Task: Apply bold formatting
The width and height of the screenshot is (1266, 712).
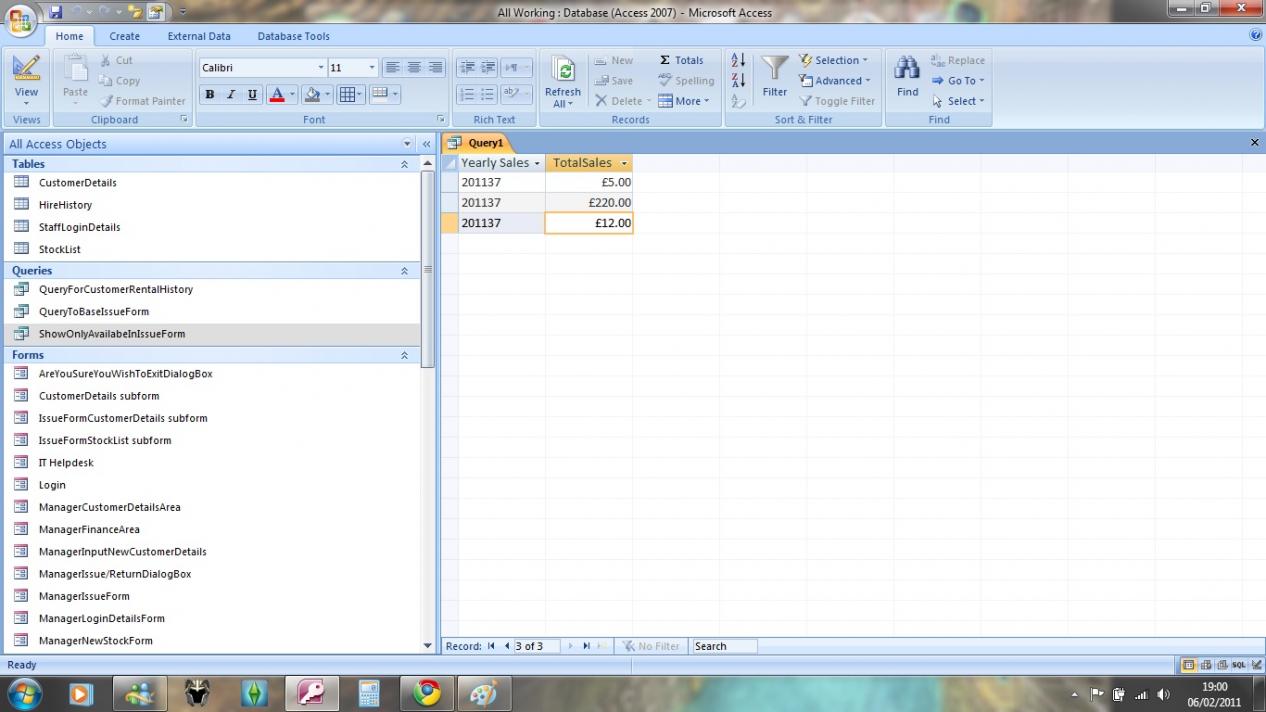Action: [209, 95]
